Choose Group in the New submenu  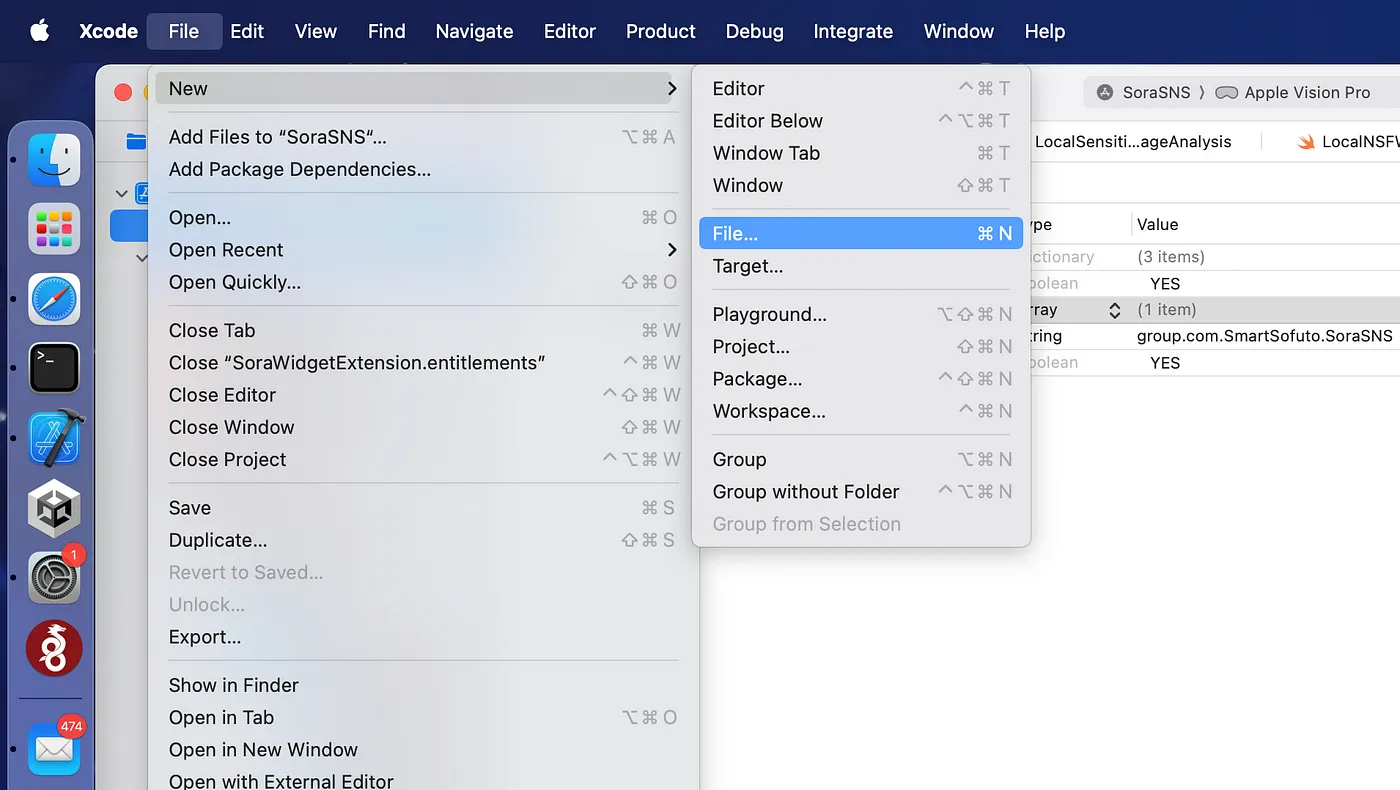[x=861, y=459]
